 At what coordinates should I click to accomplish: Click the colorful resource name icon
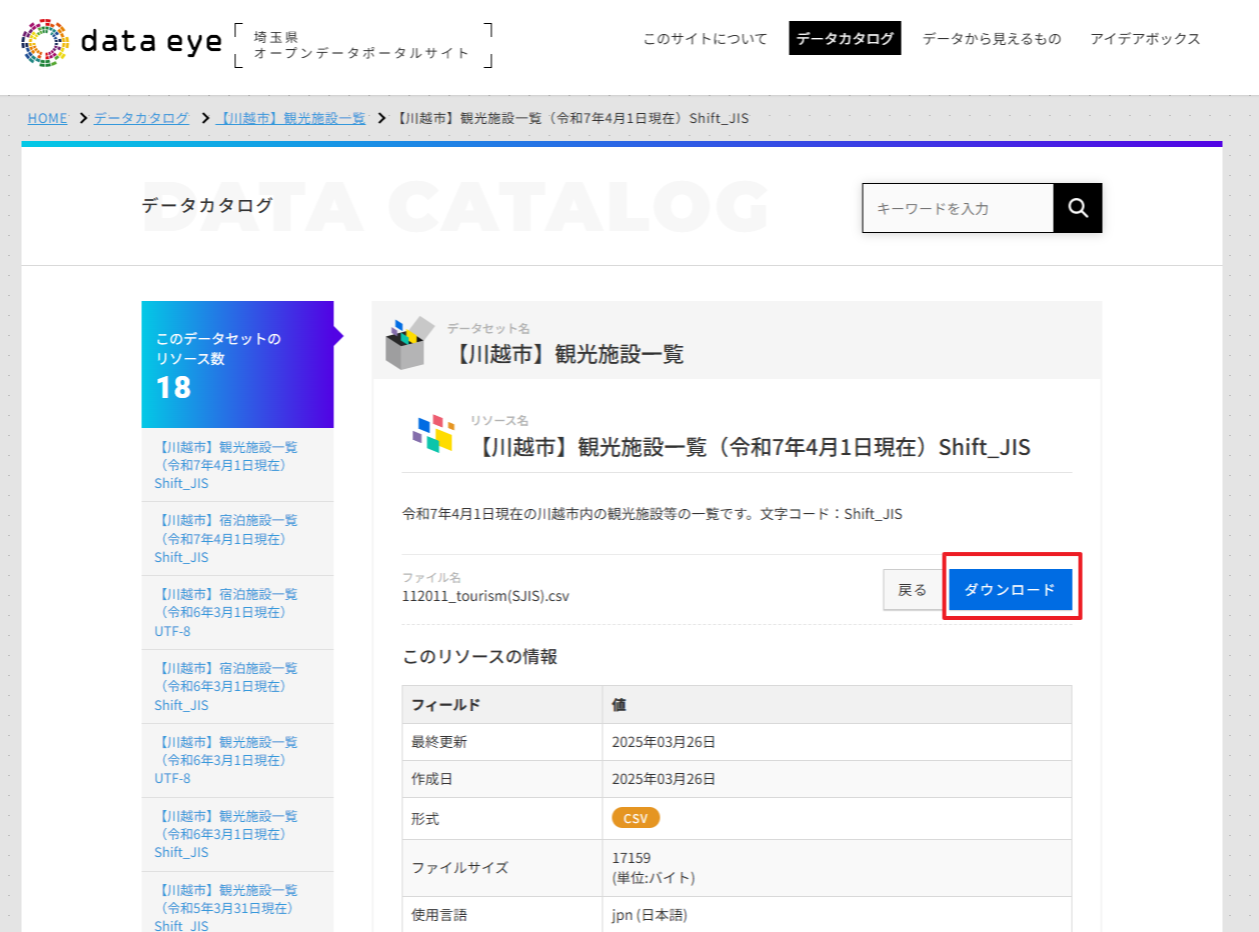click(433, 434)
